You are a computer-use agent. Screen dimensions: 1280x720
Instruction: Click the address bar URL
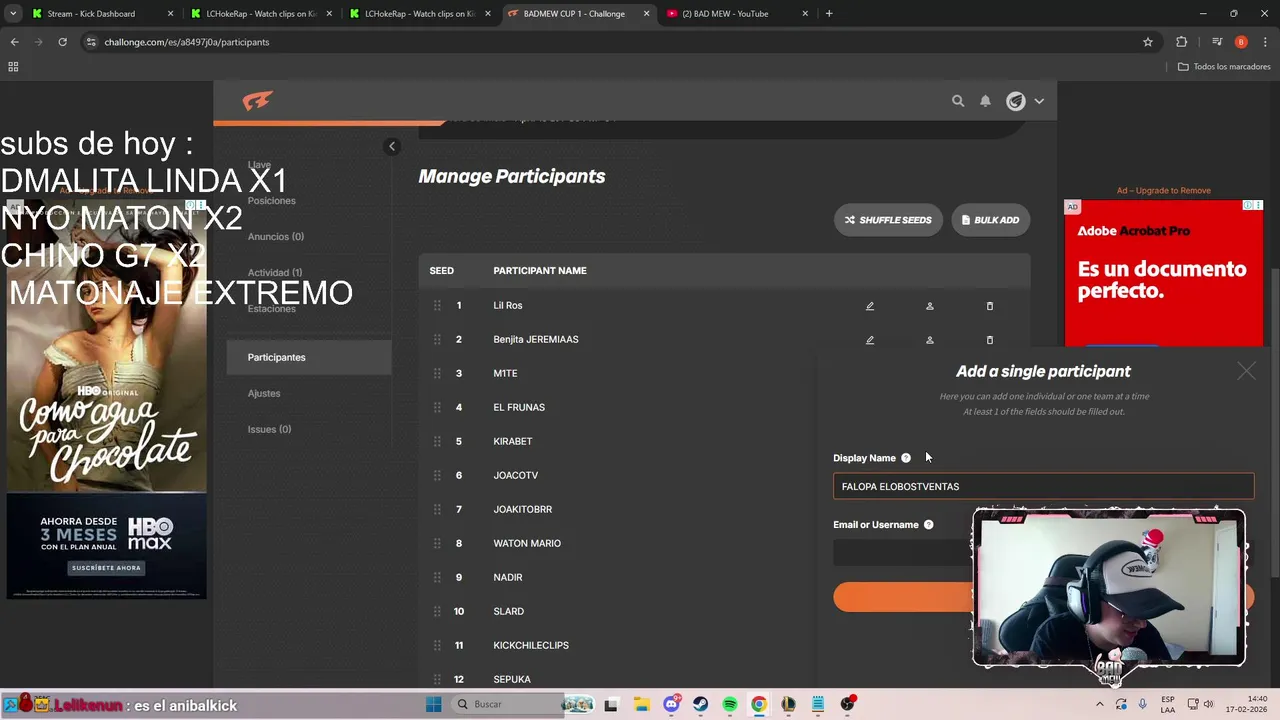[x=186, y=42]
